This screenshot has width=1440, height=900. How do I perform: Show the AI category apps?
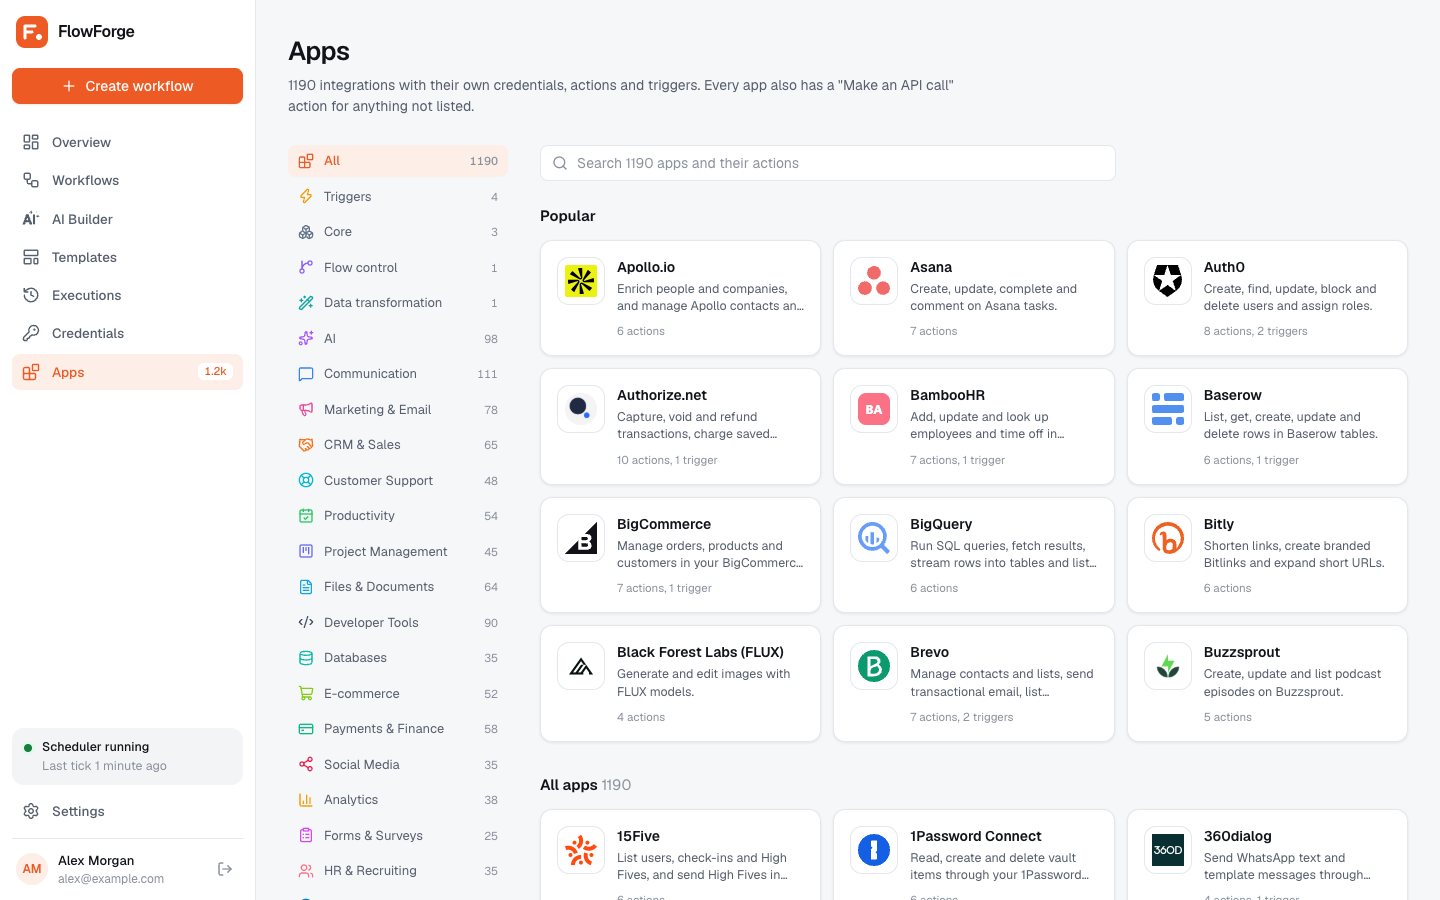point(398,338)
